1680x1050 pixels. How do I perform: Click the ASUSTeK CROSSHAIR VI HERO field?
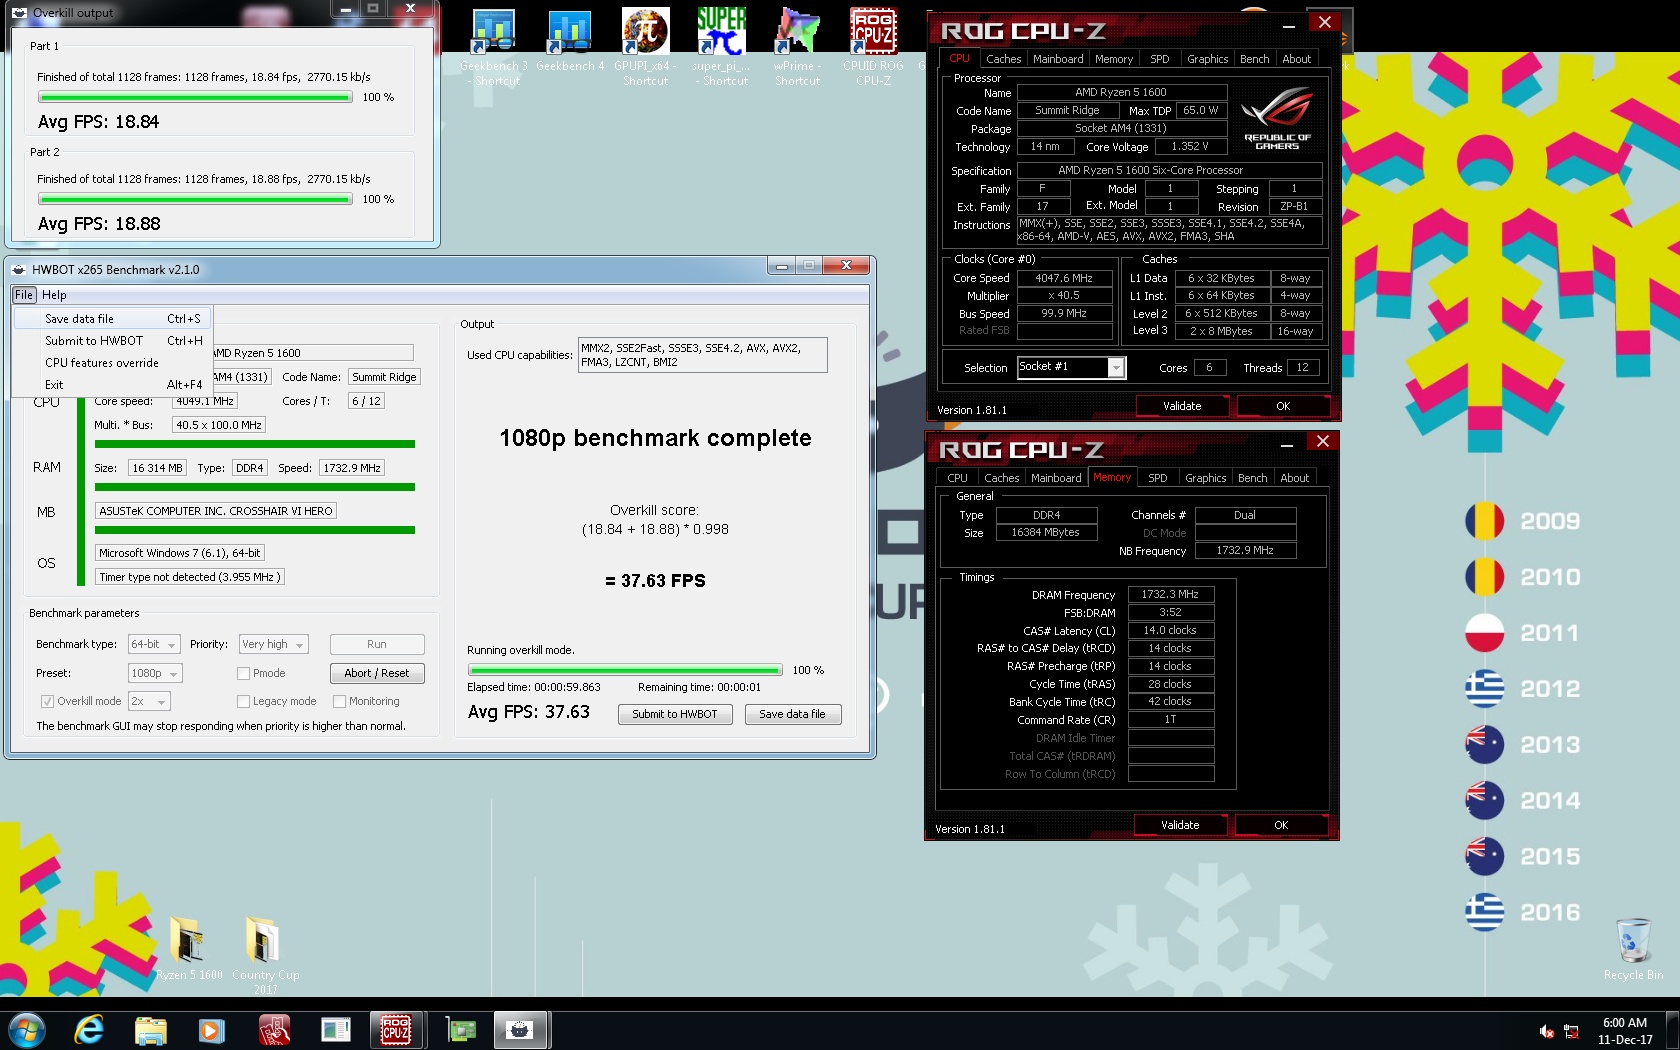click(216, 511)
